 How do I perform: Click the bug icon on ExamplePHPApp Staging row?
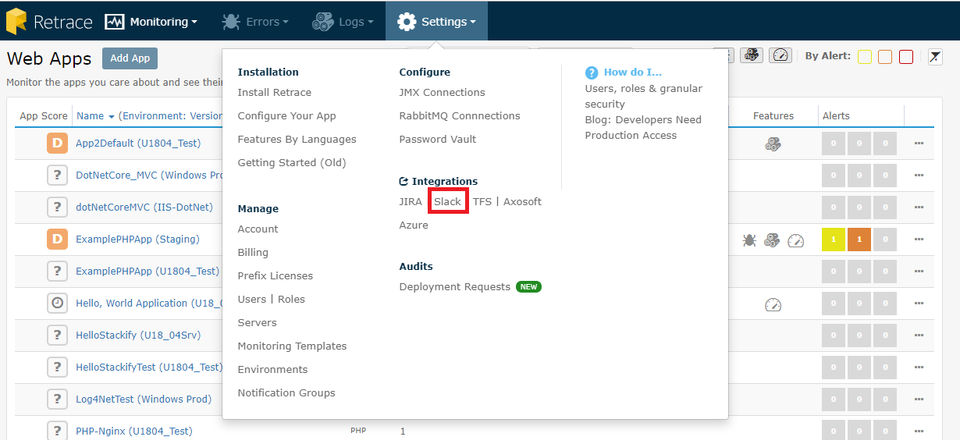pyautogui.click(x=750, y=240)
